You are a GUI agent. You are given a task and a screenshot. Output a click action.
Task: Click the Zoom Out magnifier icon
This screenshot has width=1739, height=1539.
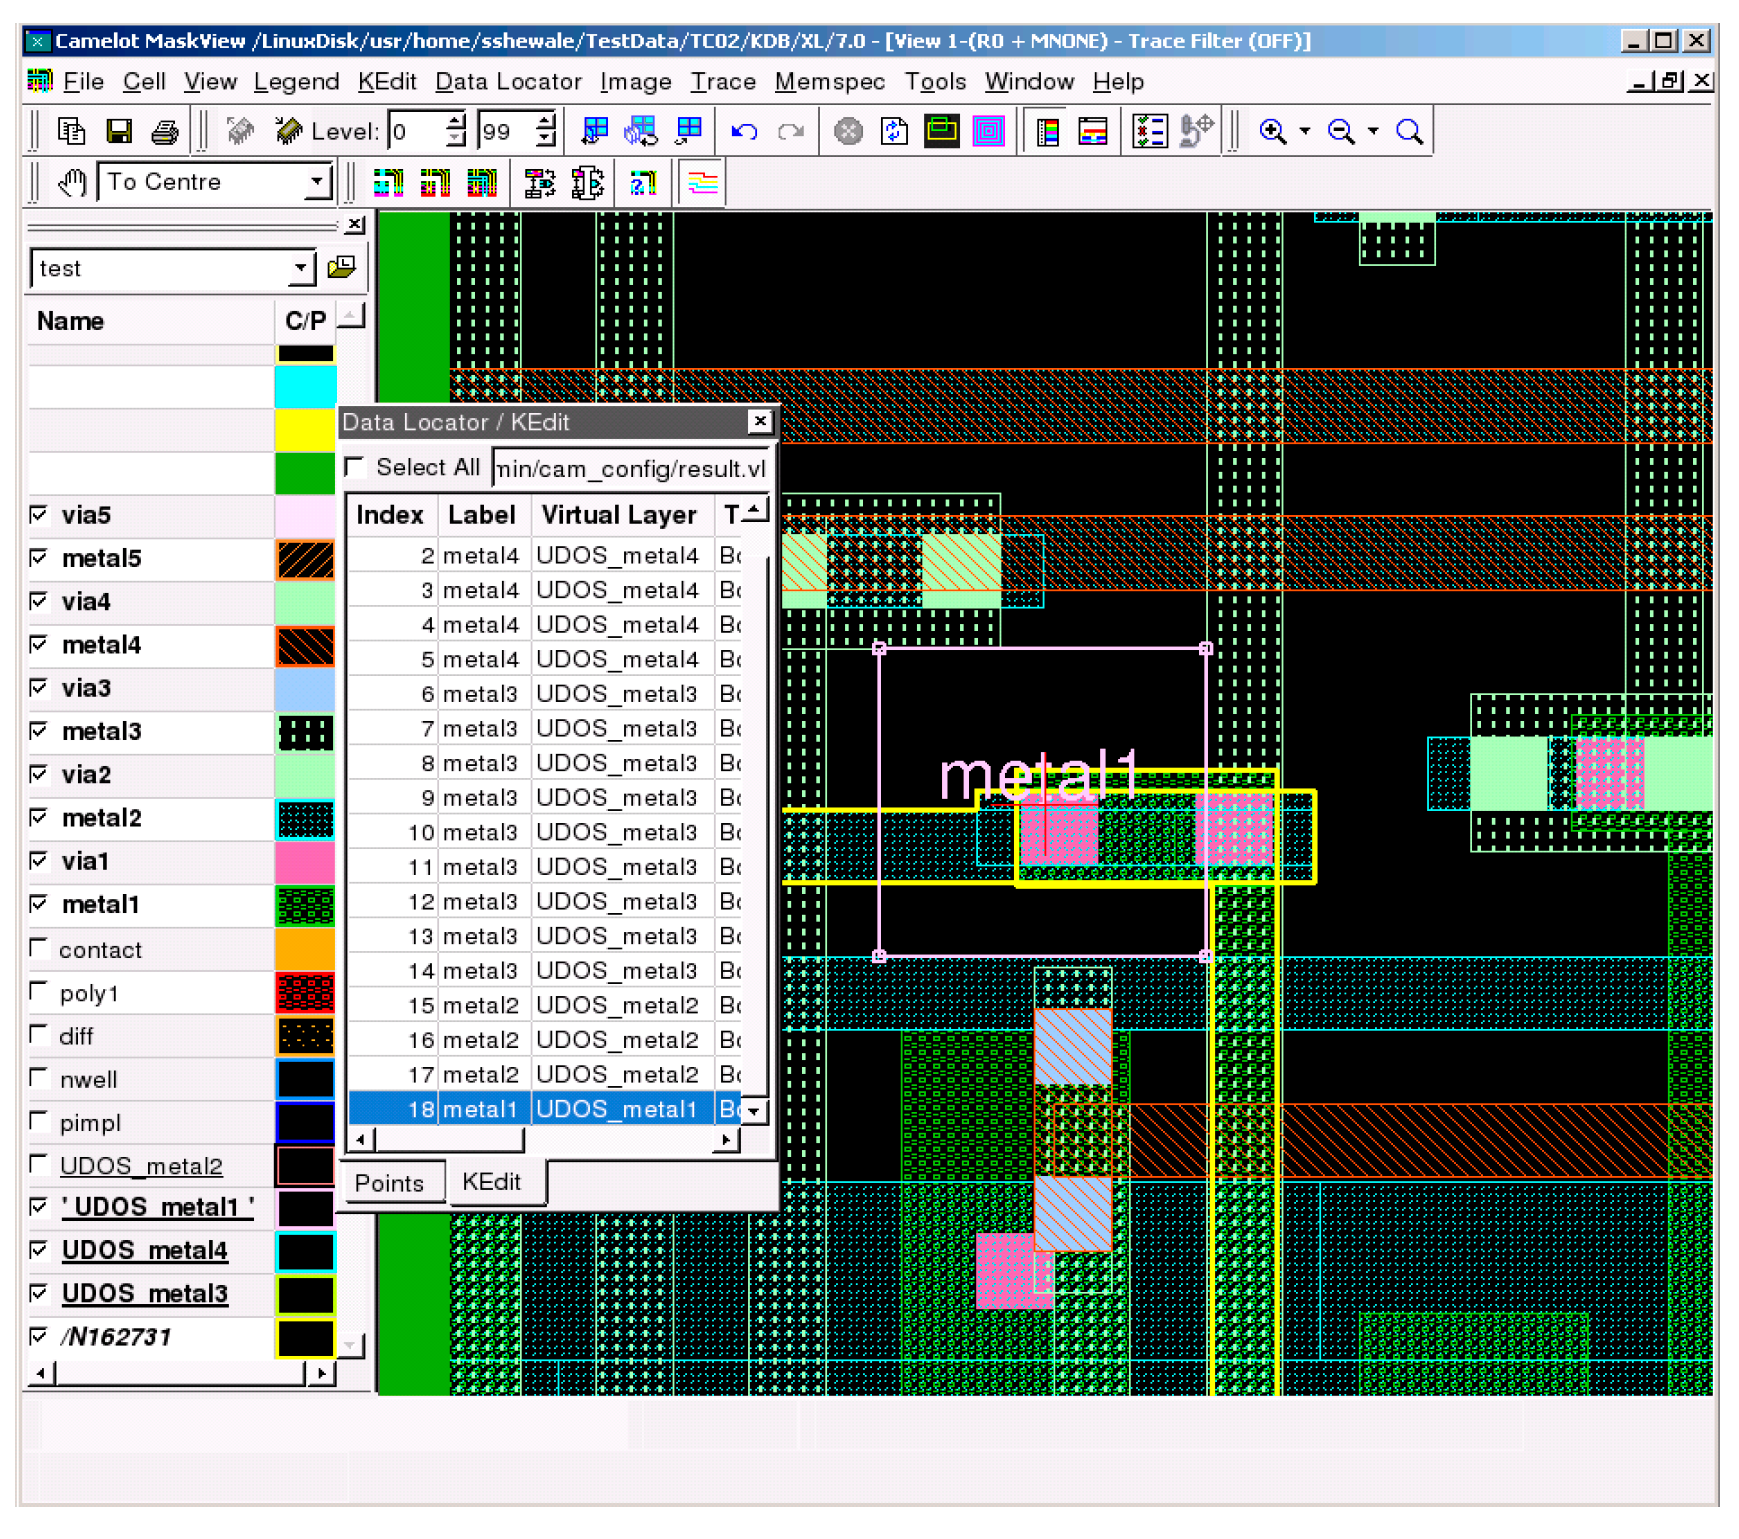(x=1340, y=132)
